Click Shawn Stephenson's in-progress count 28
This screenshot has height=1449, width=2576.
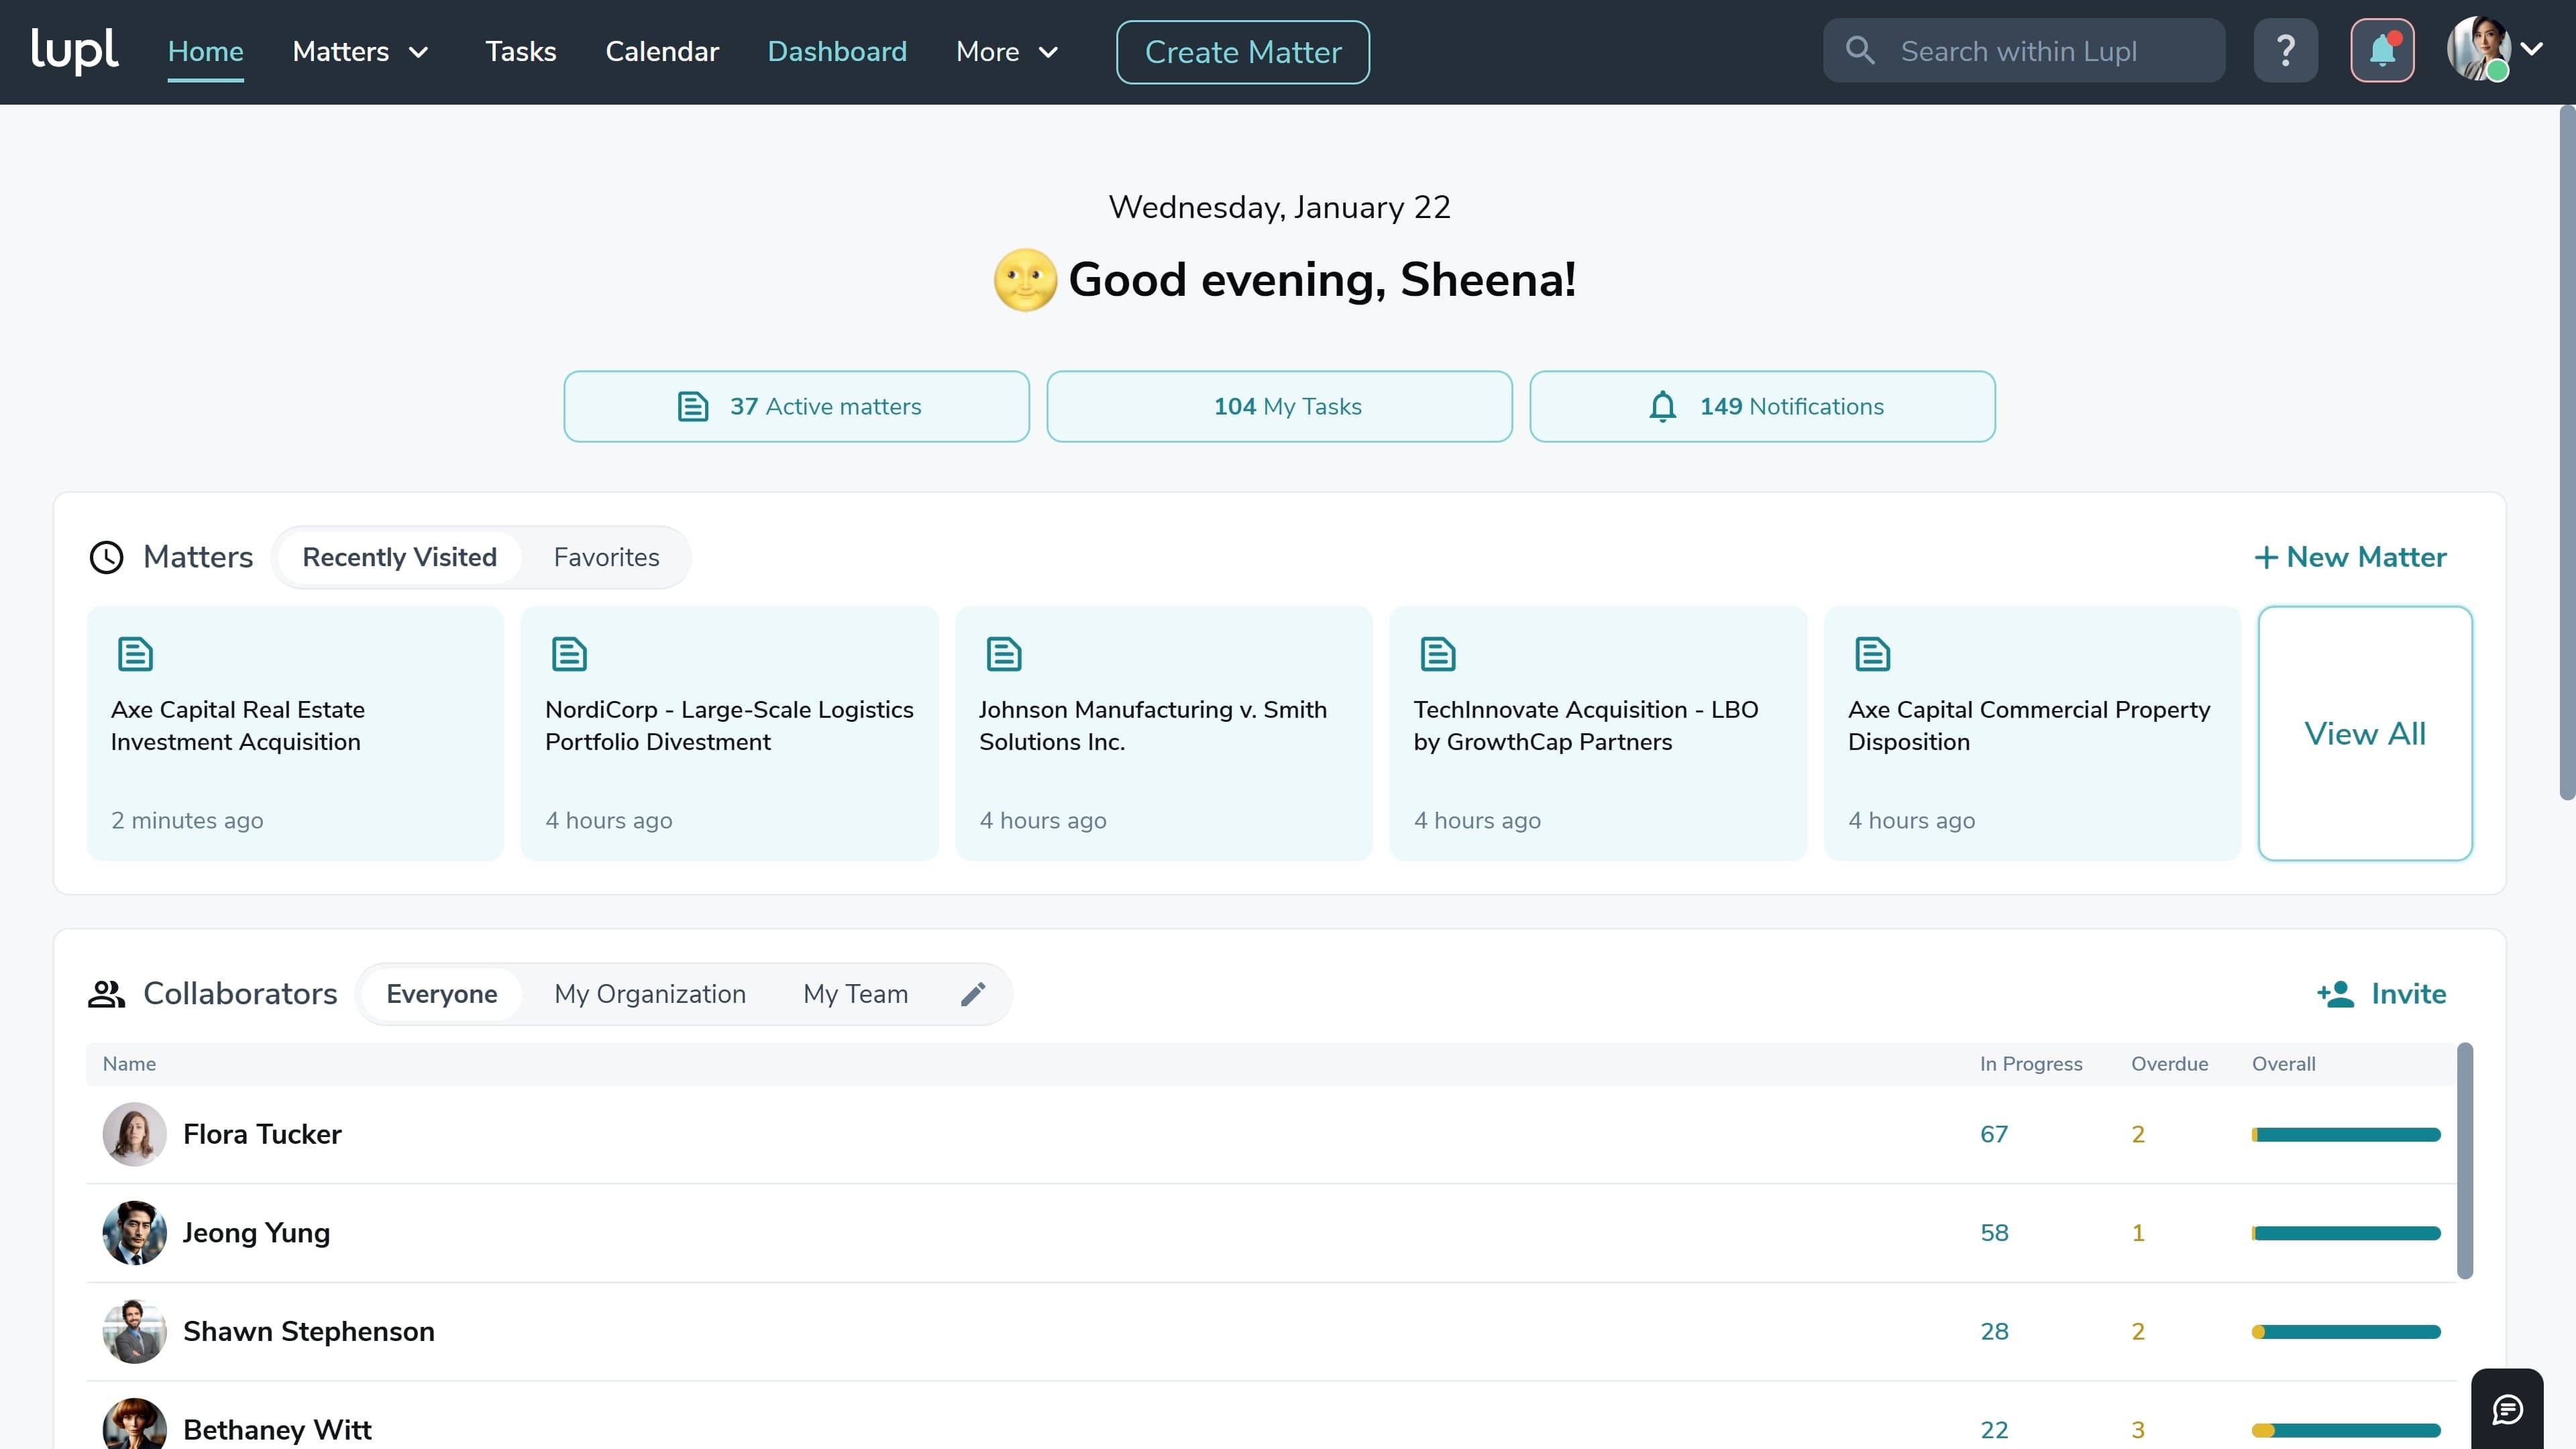[x=1994, y=1331]
